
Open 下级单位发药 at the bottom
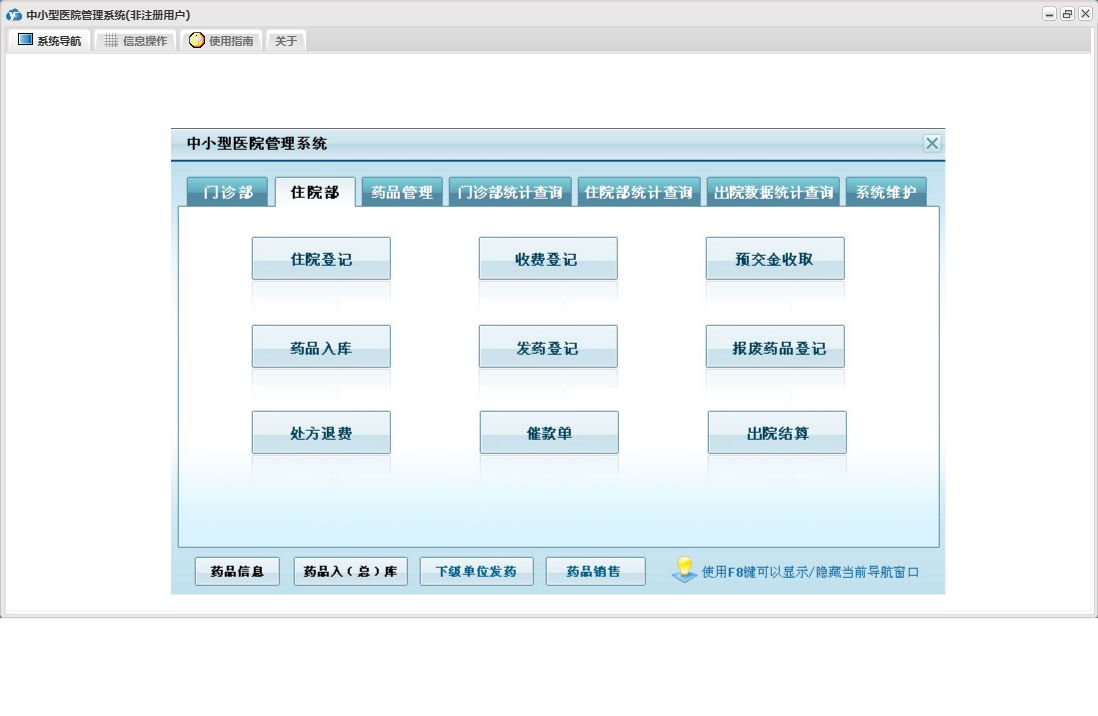[x=476, y=572]
